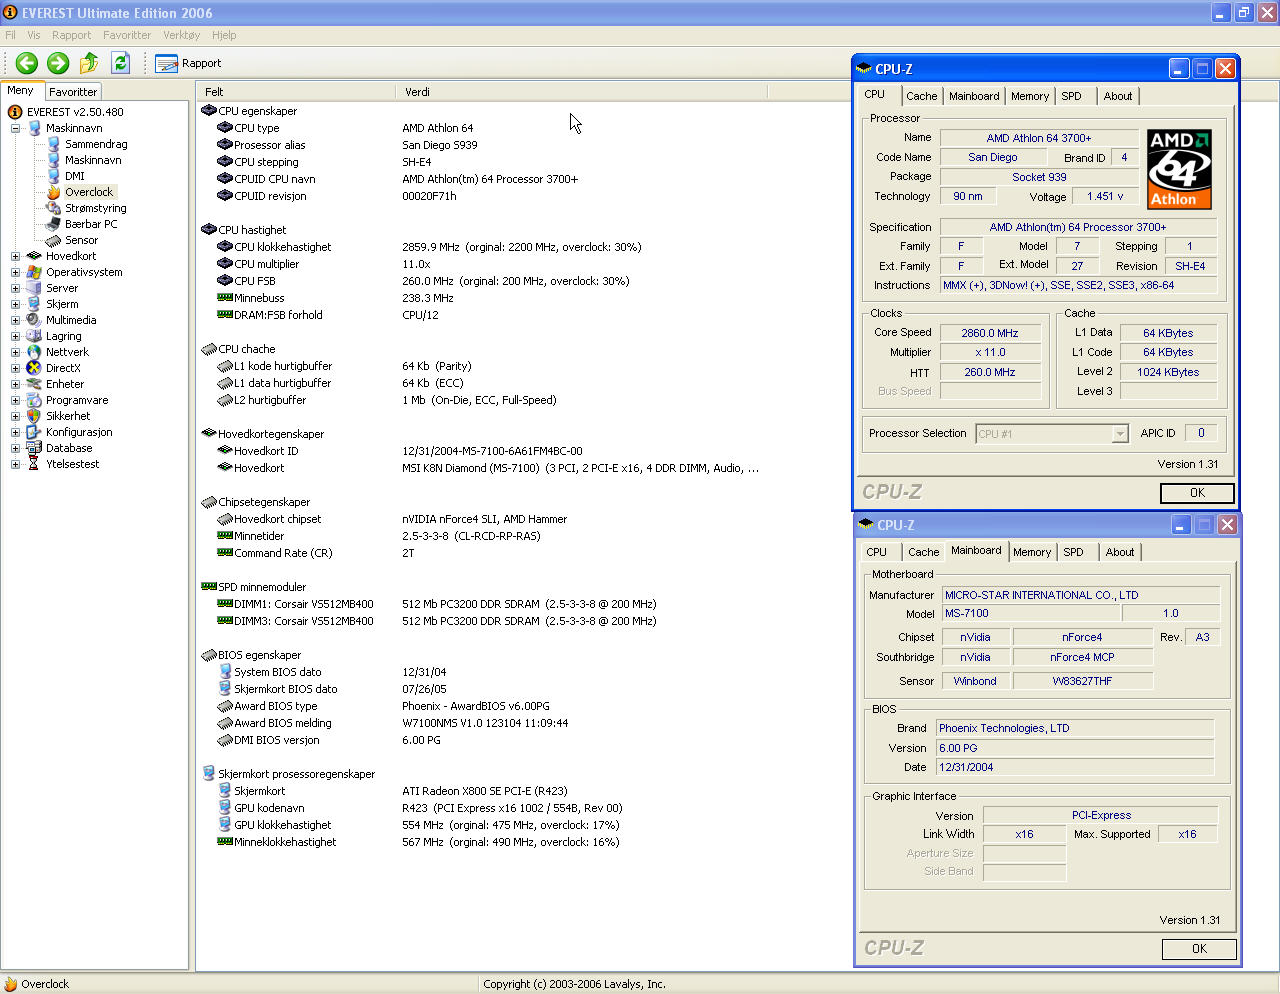Click the Hovedkortegenskaper section icon
The height and width of the screenshot is (994, 1280).
209,434
